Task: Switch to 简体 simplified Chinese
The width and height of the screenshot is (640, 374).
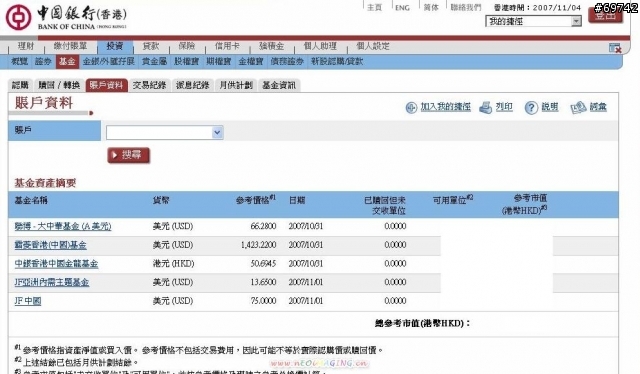Action: [x=431, y=7]
